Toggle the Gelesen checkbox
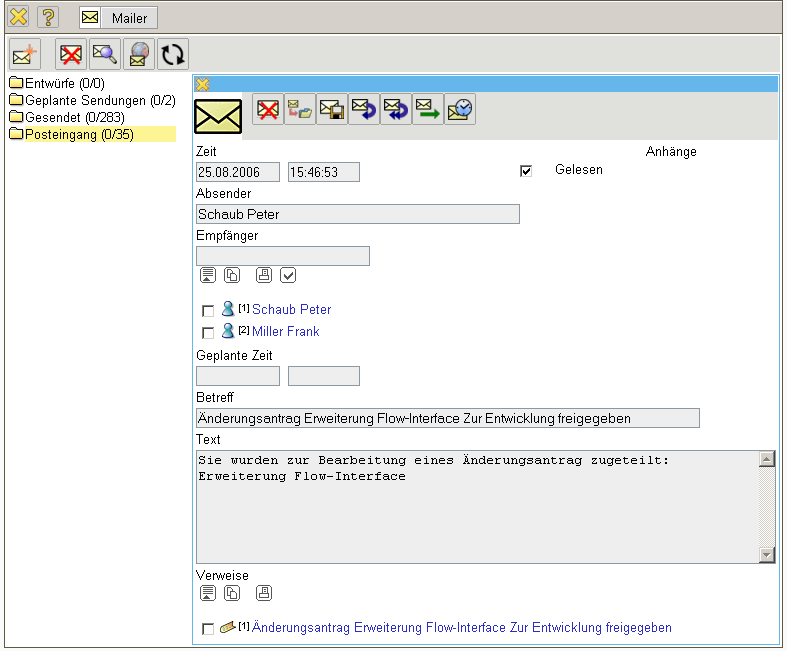 (x=526, y=171)
